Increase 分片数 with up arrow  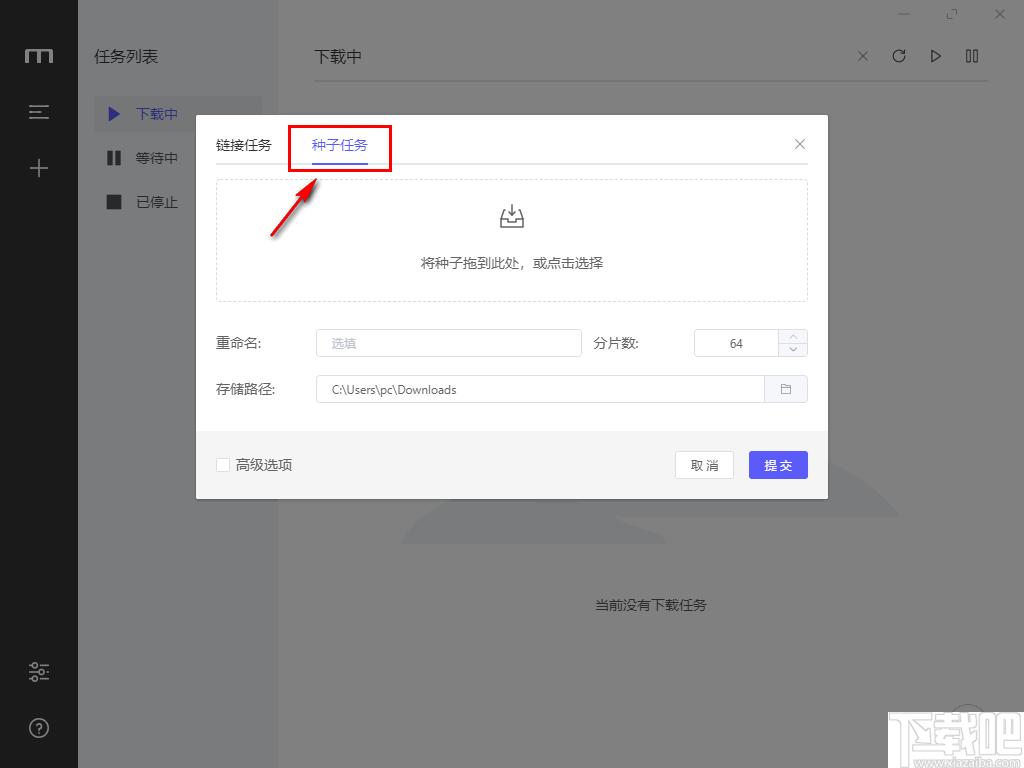point(793,336)
